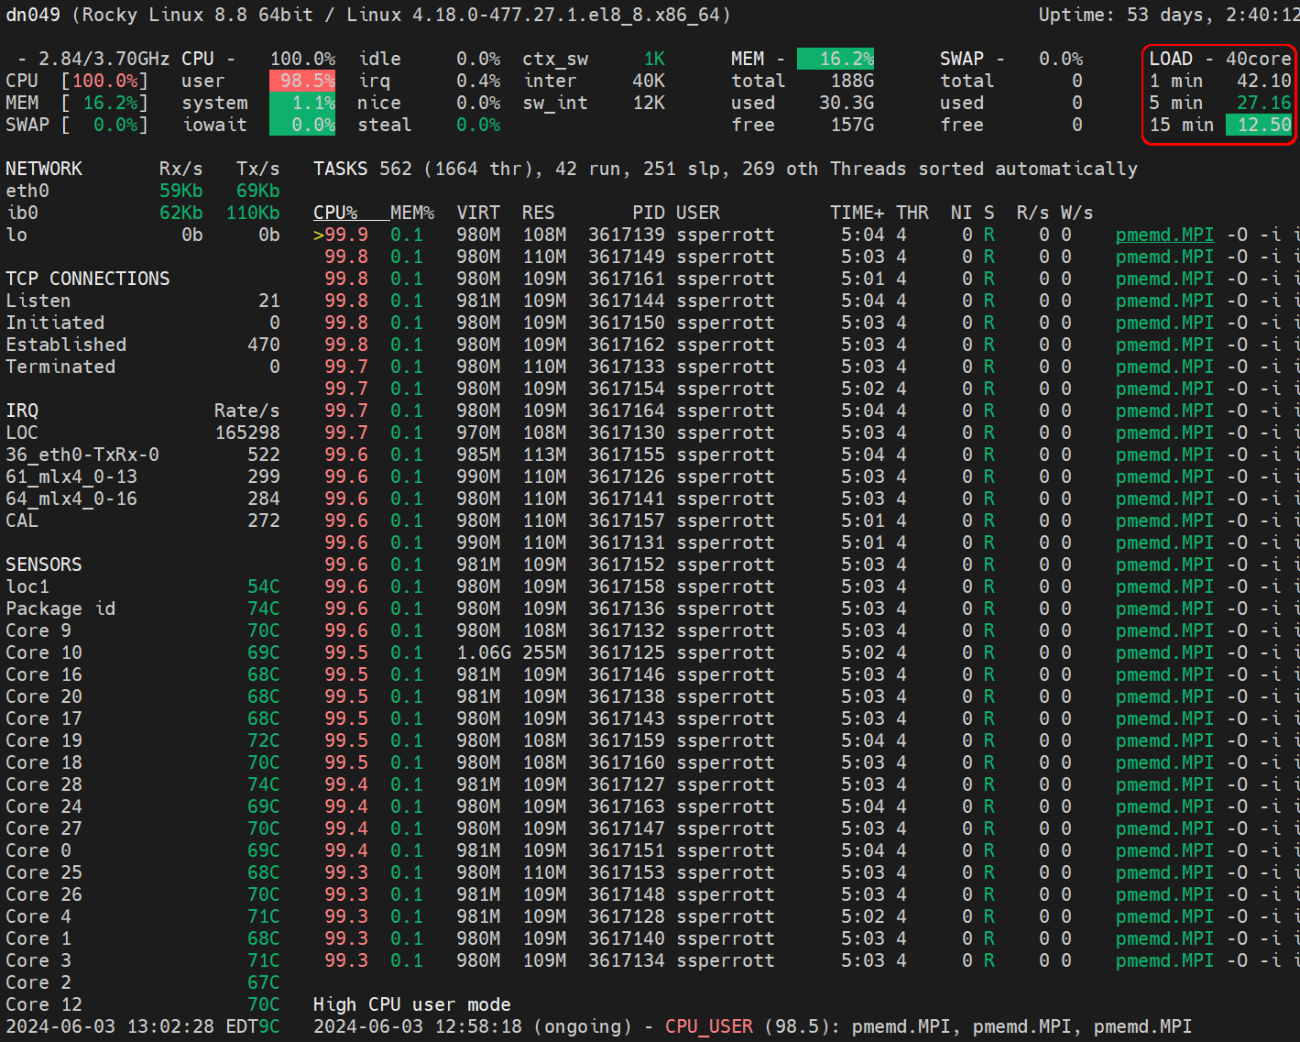Click the TCP CONNECTIONS heading
Screen dimensions: 1300x1042
pos(88,279)
